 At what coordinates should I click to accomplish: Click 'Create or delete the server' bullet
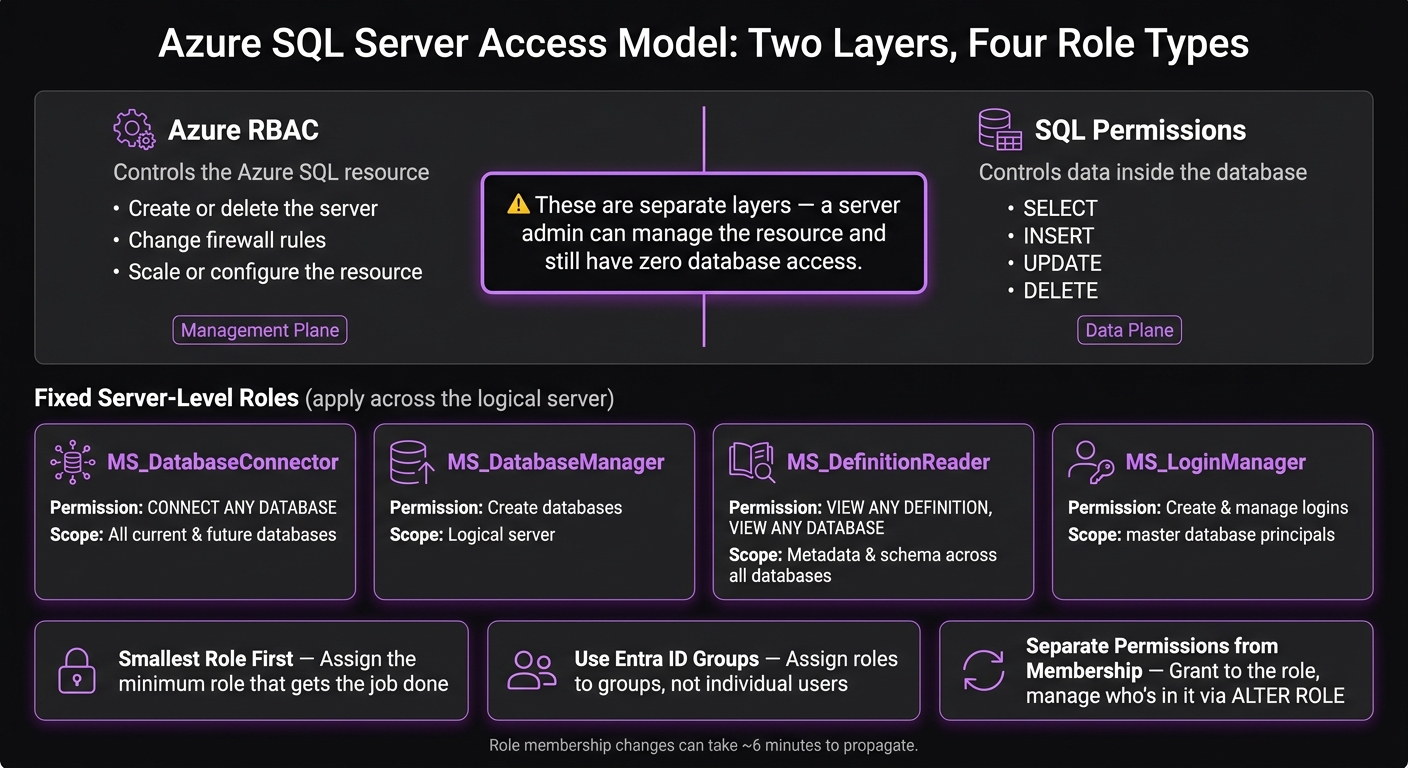click(253, 209)
